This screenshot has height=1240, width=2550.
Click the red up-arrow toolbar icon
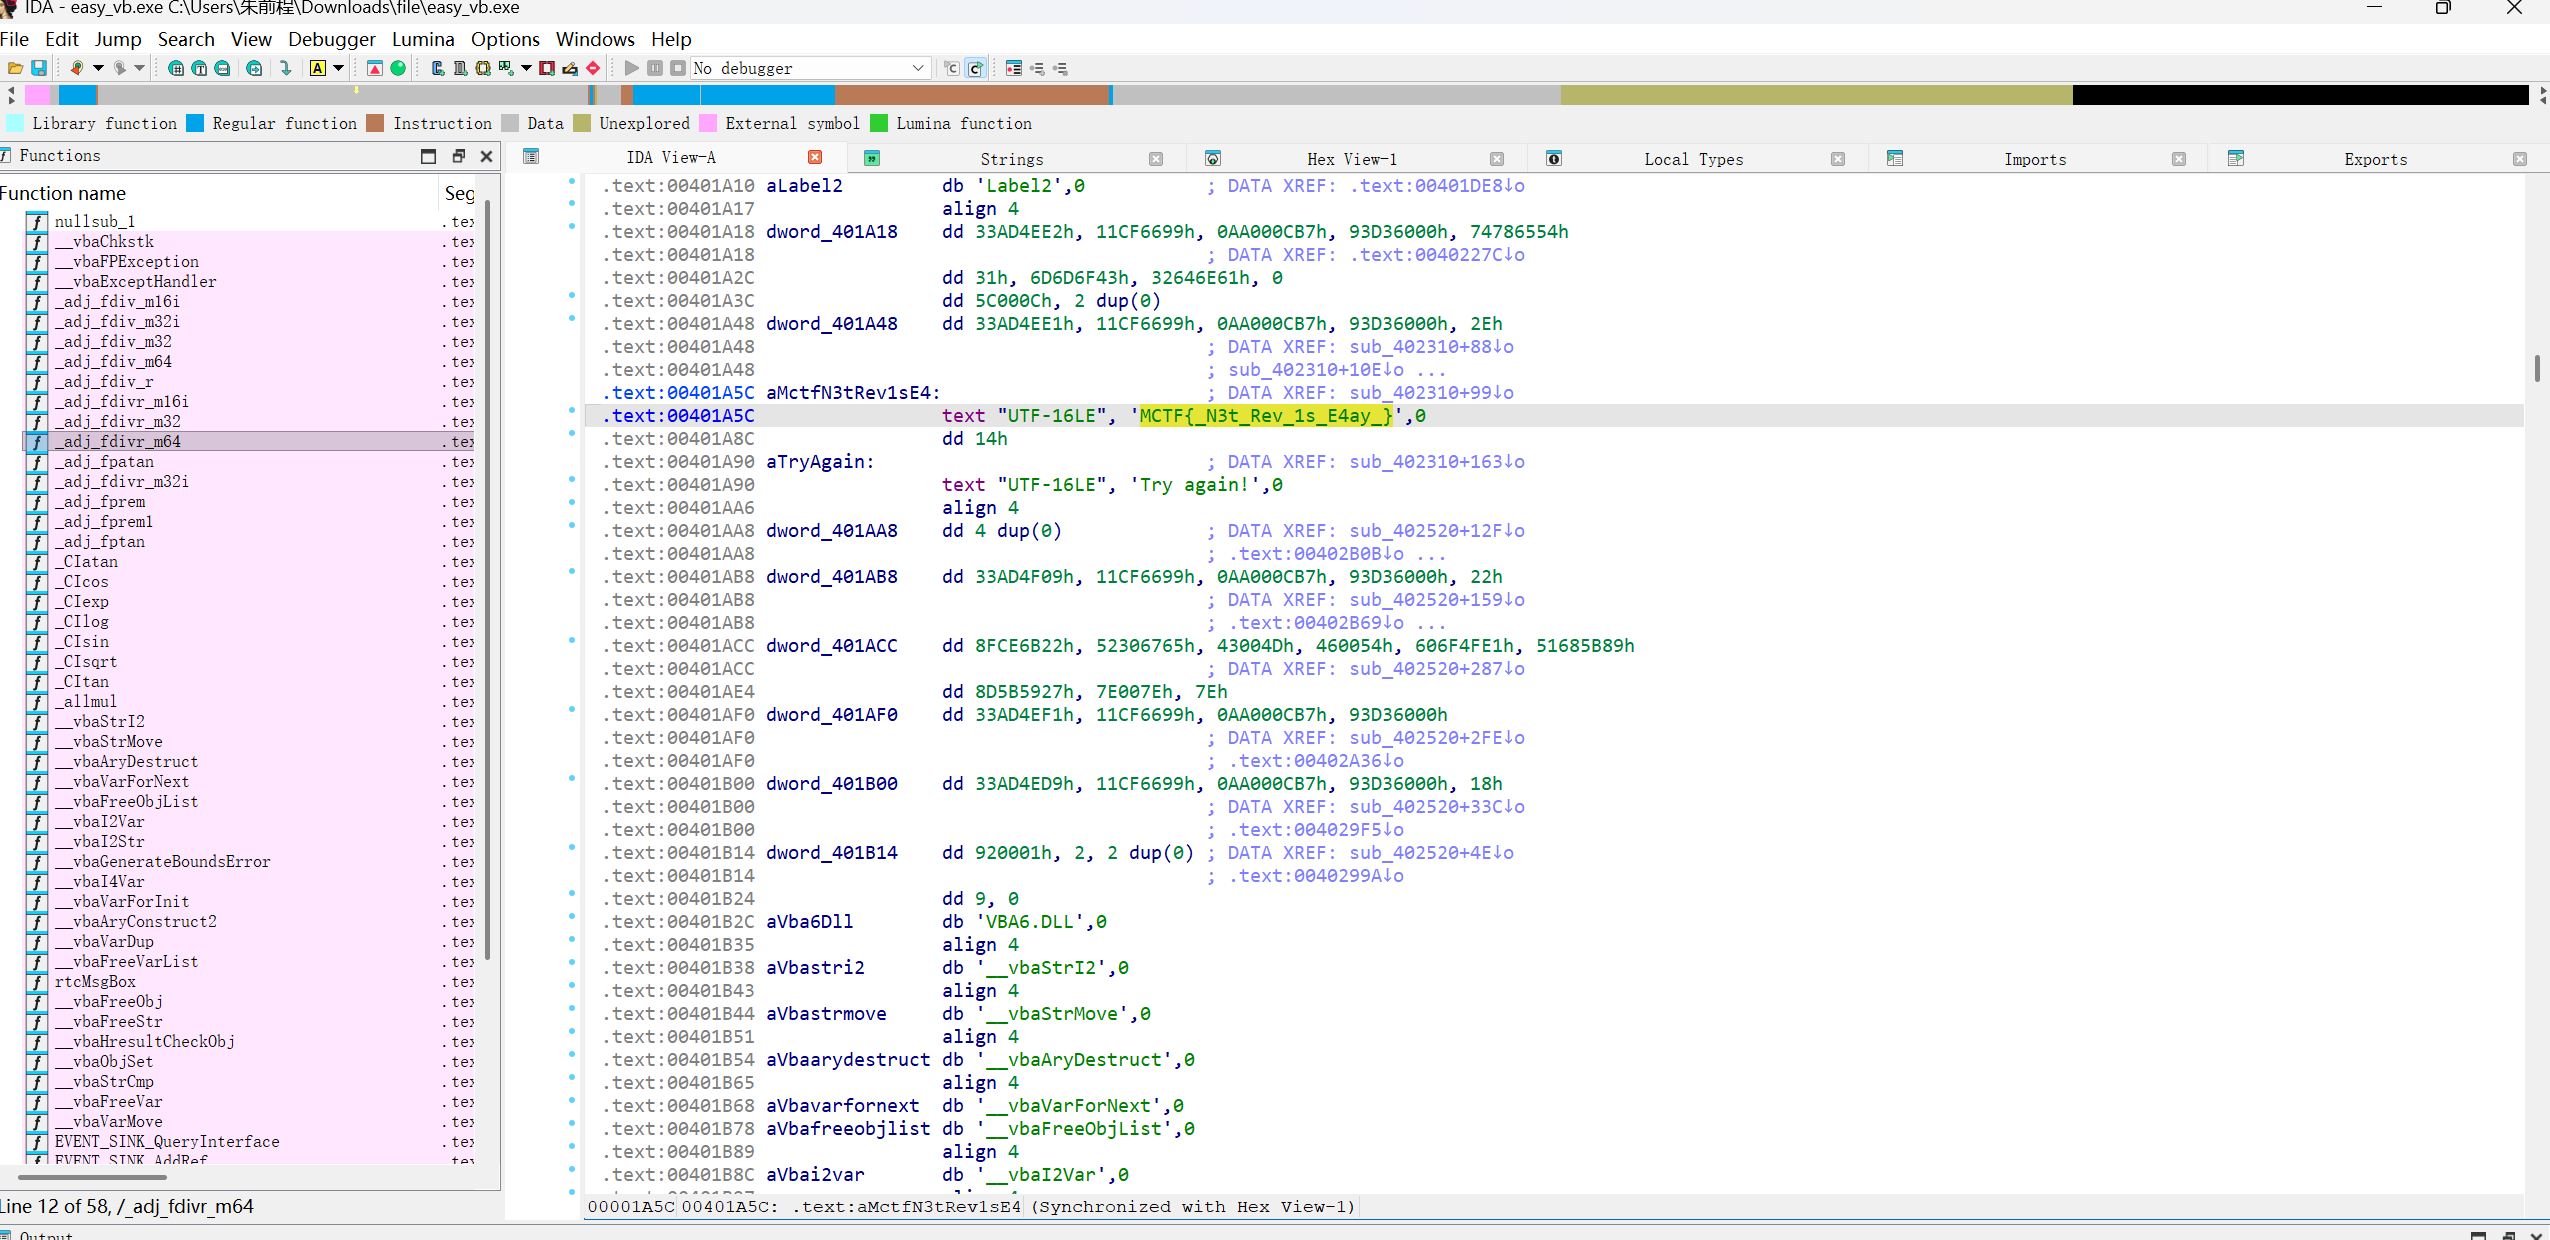coord(375,68)
